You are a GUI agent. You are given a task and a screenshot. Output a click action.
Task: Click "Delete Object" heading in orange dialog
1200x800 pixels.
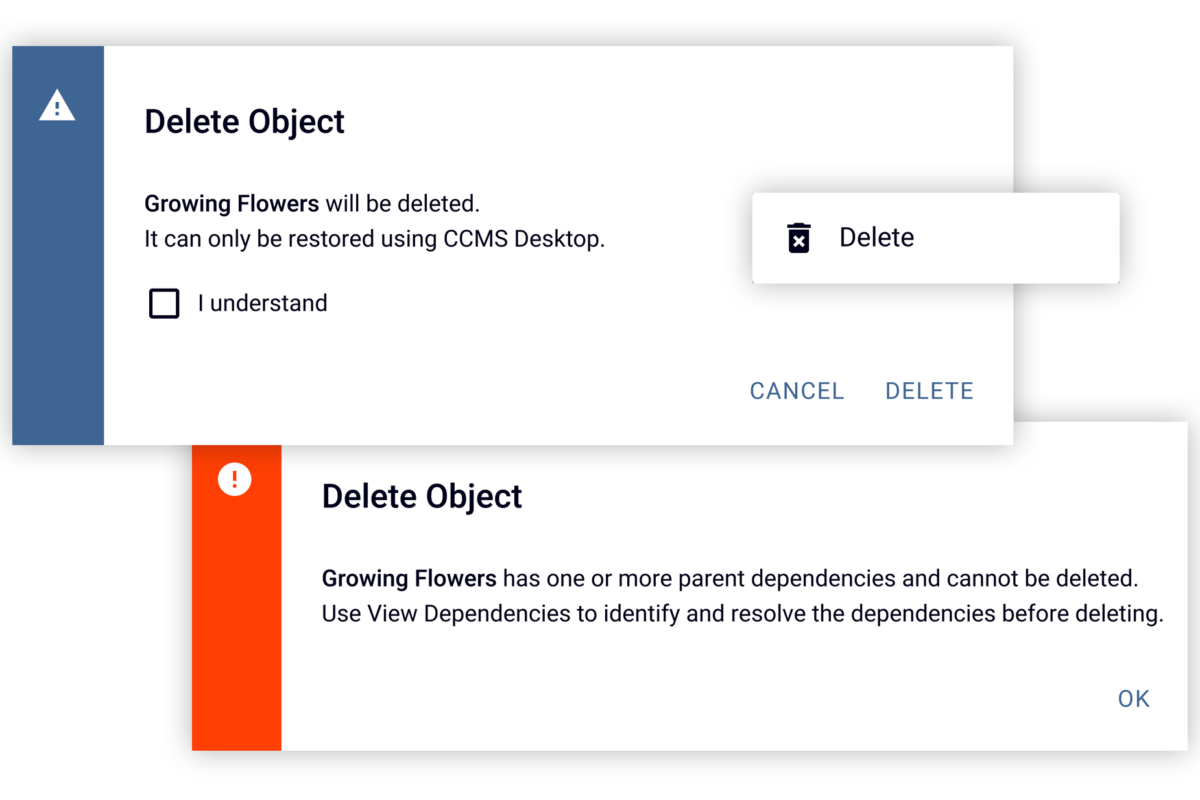click(422, 496)
